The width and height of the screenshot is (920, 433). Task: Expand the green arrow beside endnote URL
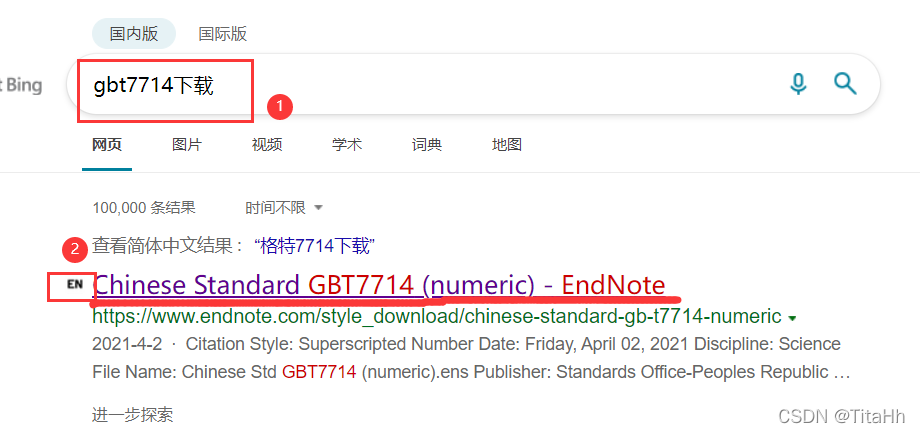point(792,318)
